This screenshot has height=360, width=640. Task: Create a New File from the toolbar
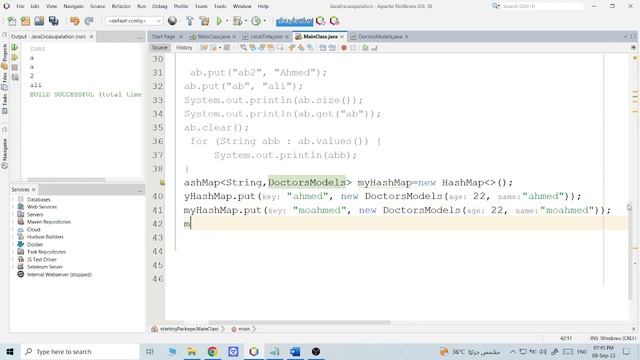click(x=12, y=21)
